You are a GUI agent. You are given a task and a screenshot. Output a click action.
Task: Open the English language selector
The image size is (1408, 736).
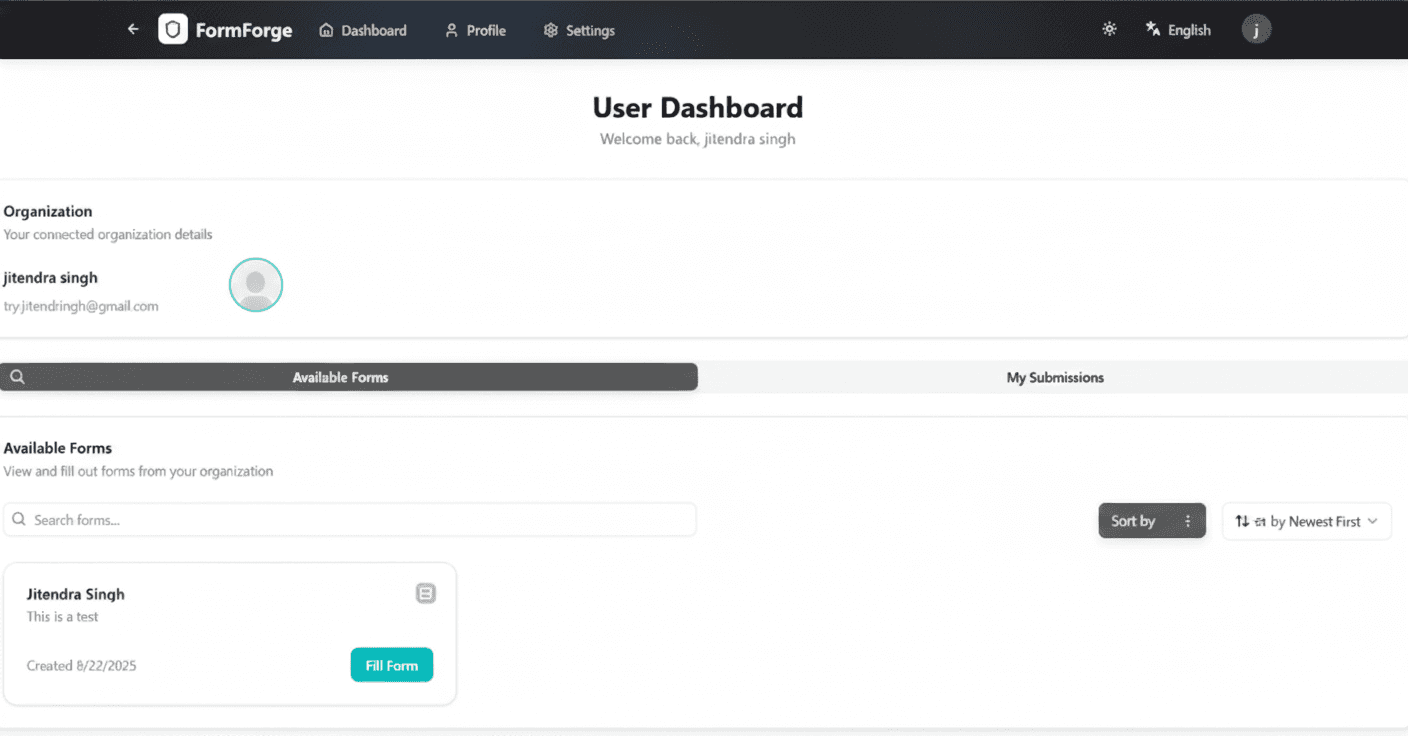click(1178, 30)
